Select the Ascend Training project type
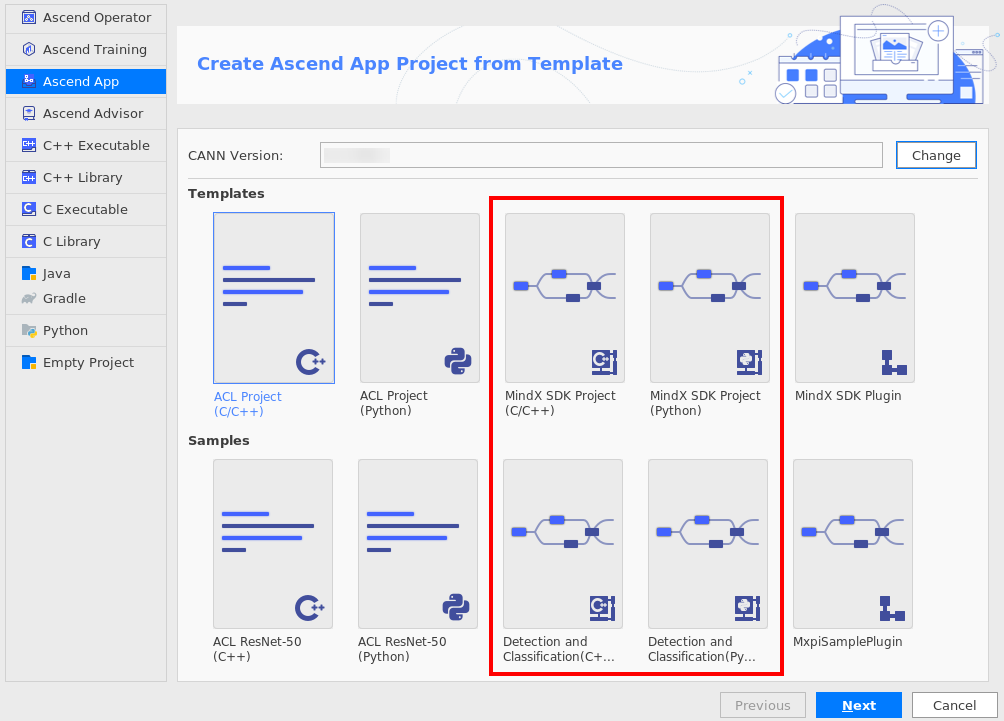Image resolution: width=1004 pixels, height=721 pixels. tap(86, 49)
